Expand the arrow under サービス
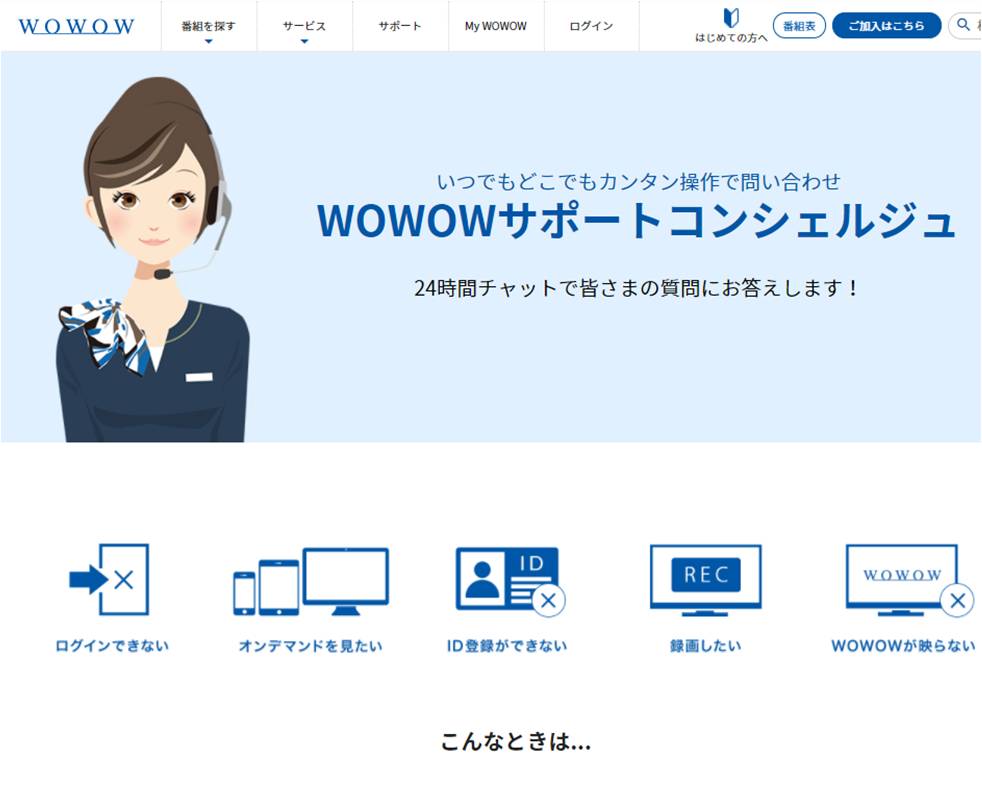 [x=304, y=41]
